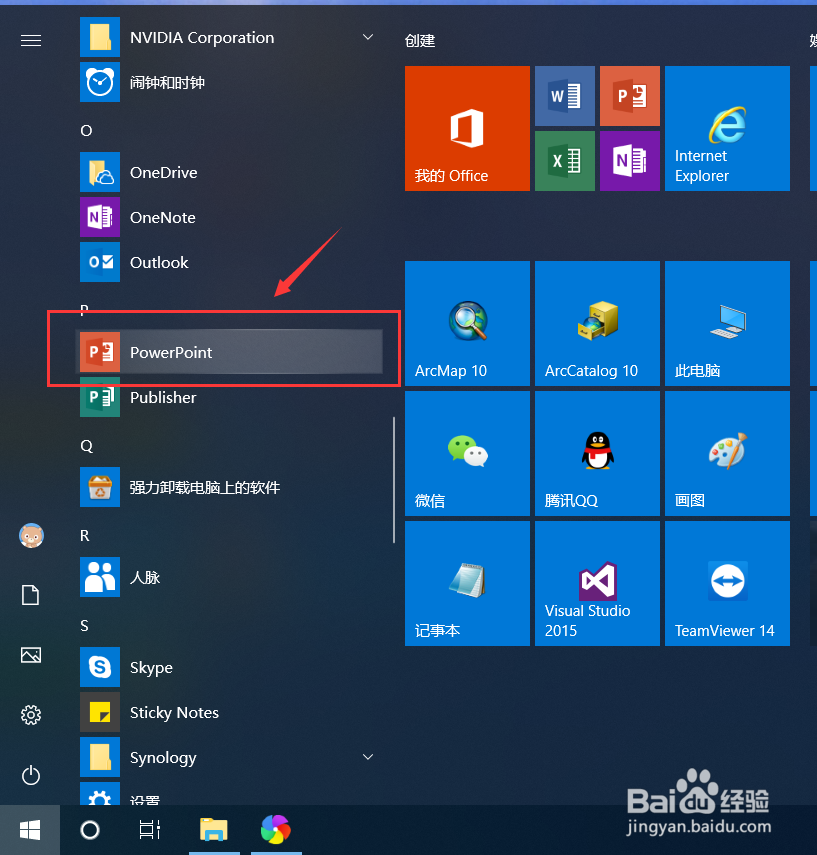The height and width of the screenshot is (855, 817).
Task: Open Sticky Notes from the app list
Action: pyautogui.click(x=229, y=712)
